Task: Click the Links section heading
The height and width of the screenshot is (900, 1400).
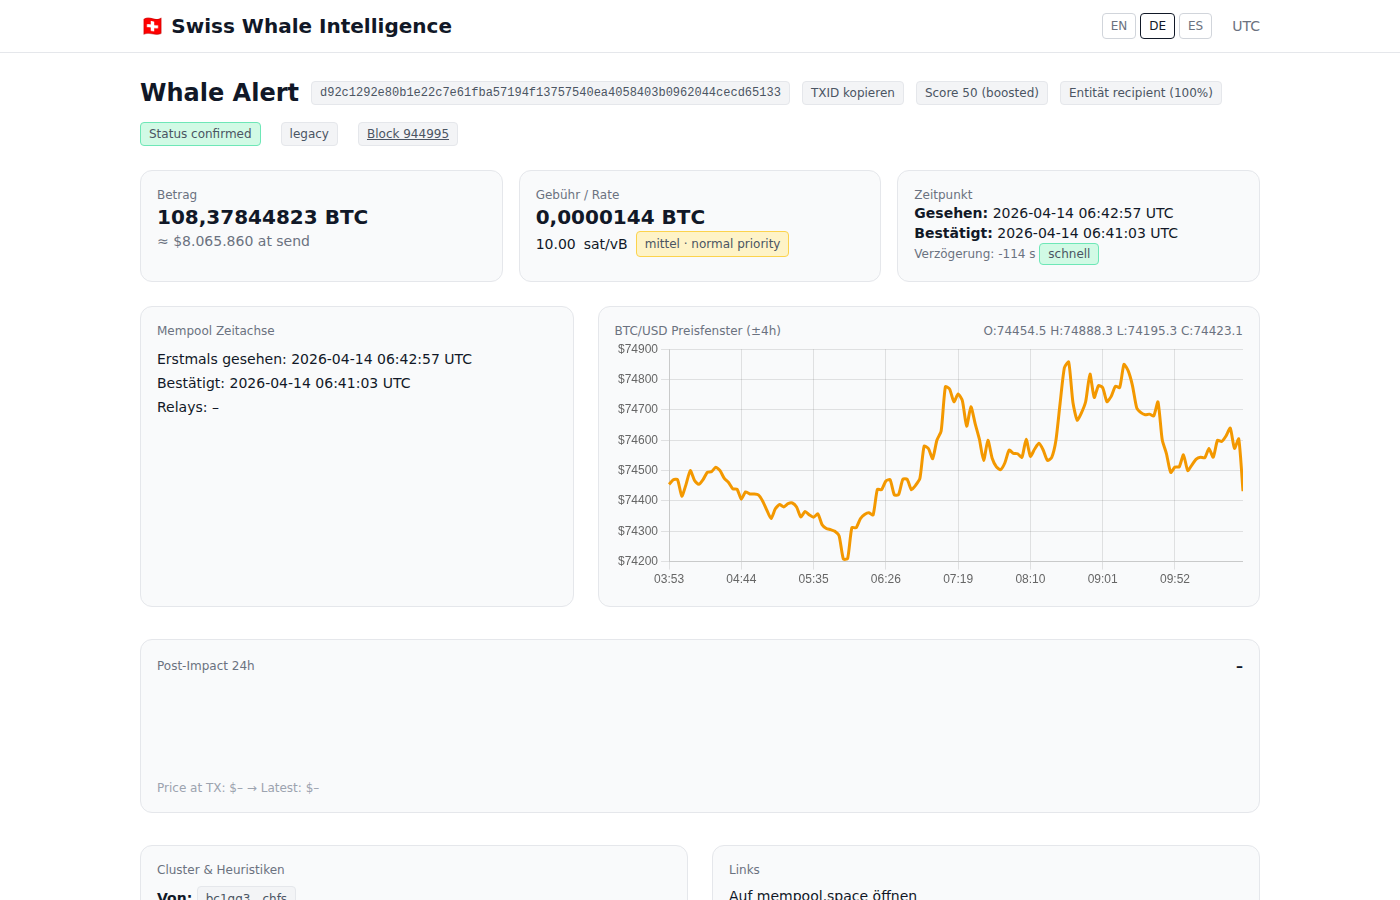Action: tap(744, 870)
